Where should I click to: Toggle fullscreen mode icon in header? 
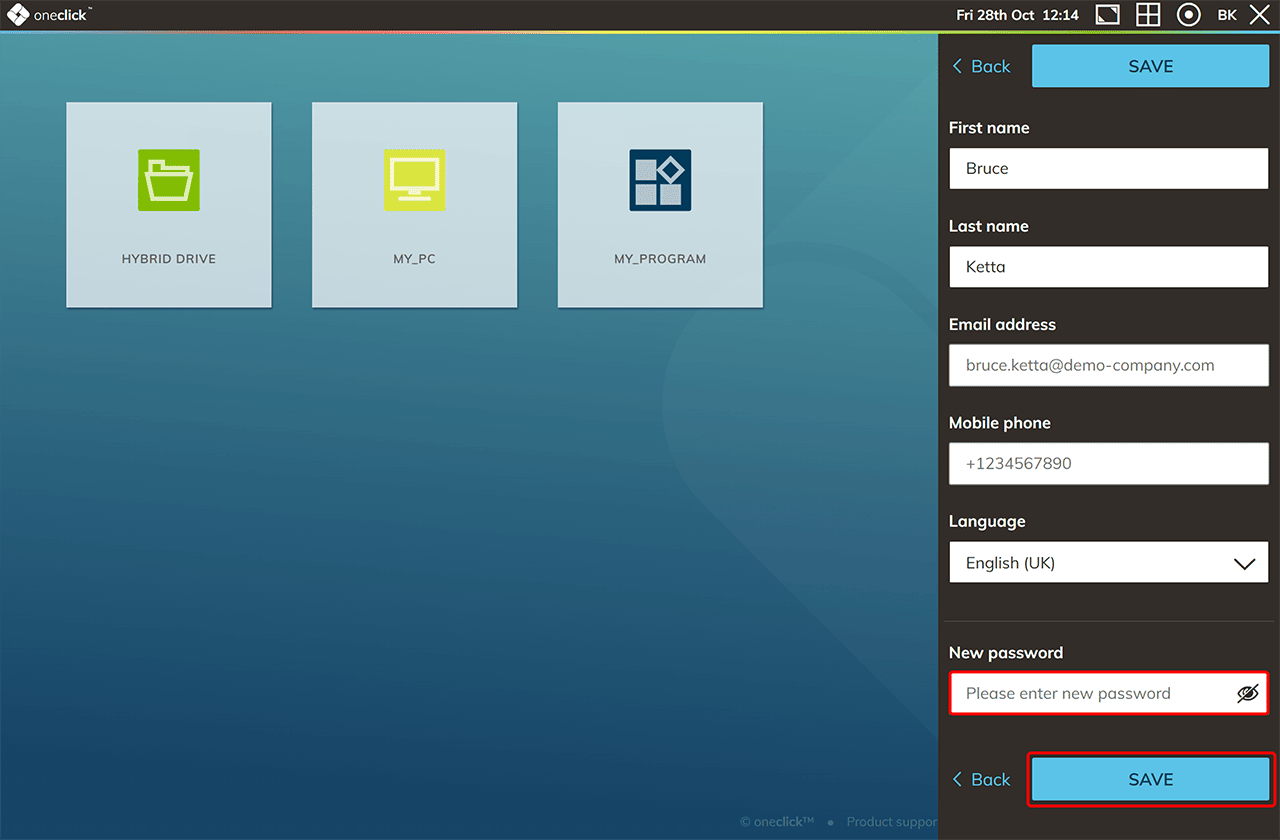(1108, 15)
